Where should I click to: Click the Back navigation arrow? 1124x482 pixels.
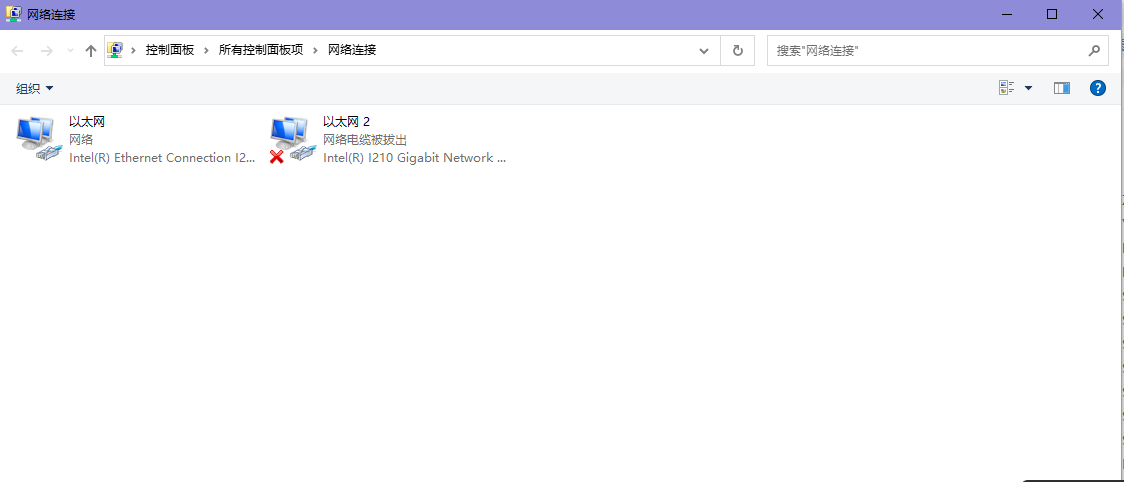[x=17, y=50]
